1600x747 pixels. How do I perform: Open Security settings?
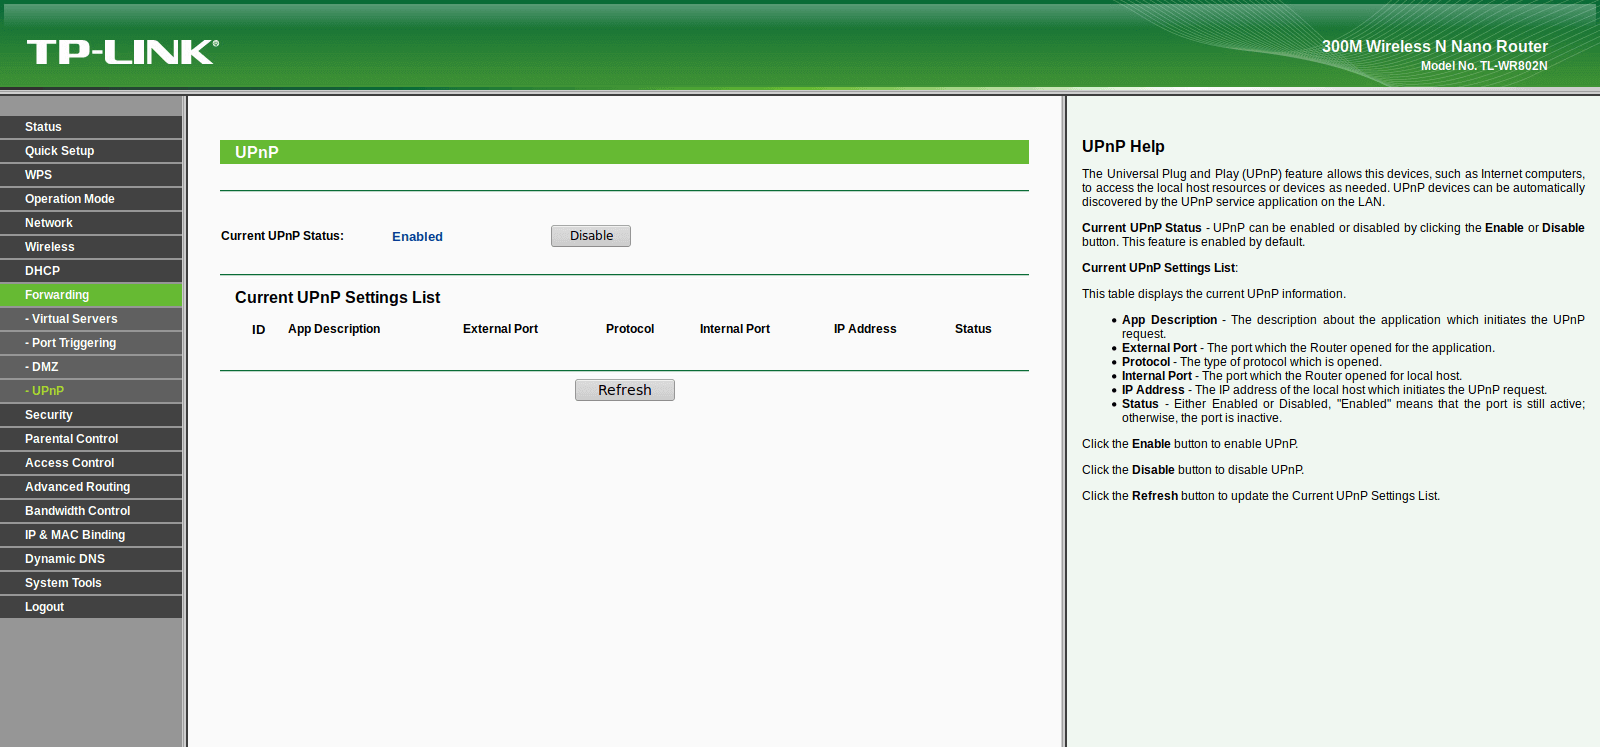91,415
